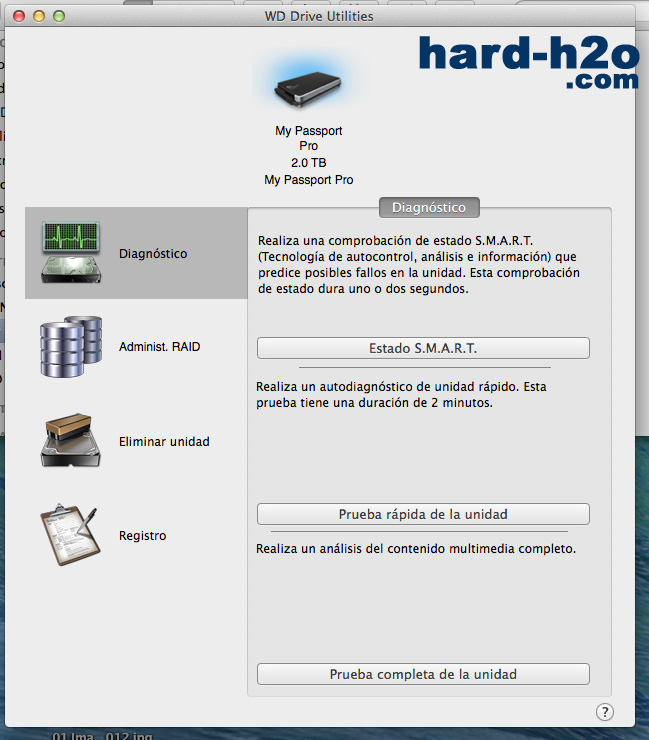Select the Diagnóstico tab header
This screenshot has height=740, width=649.
[429, 208]
